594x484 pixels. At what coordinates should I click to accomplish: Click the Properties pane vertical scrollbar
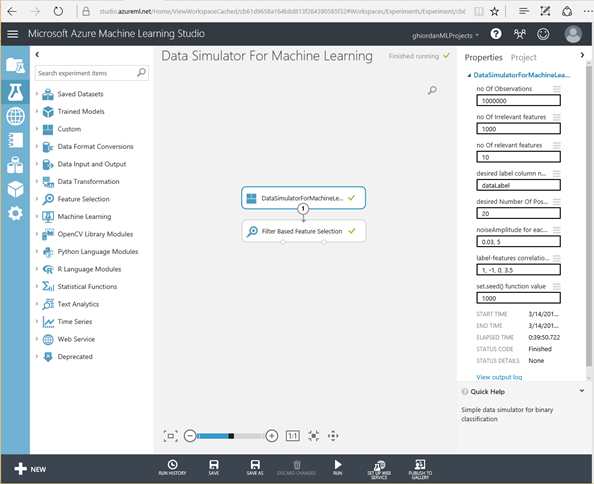tap(588, 217)
